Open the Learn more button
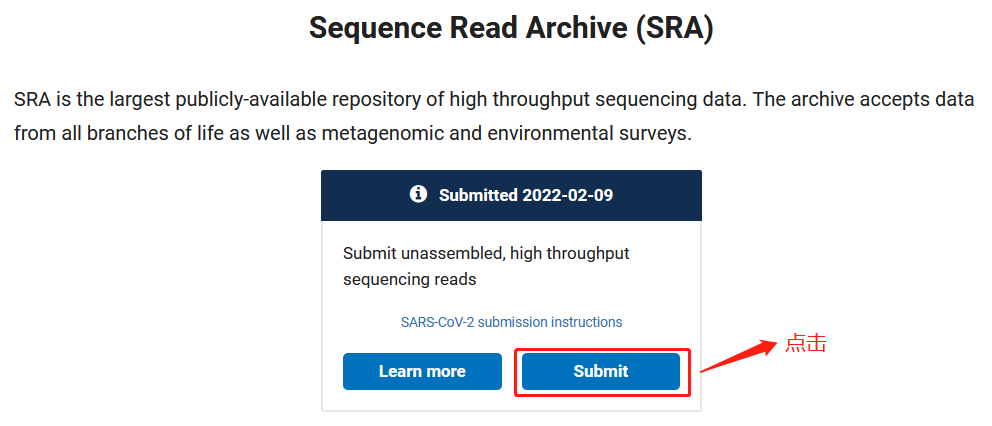 point(422,372)
